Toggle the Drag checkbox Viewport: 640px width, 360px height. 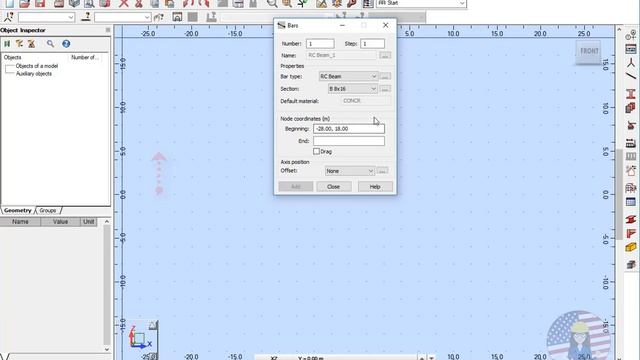point(316,151)
